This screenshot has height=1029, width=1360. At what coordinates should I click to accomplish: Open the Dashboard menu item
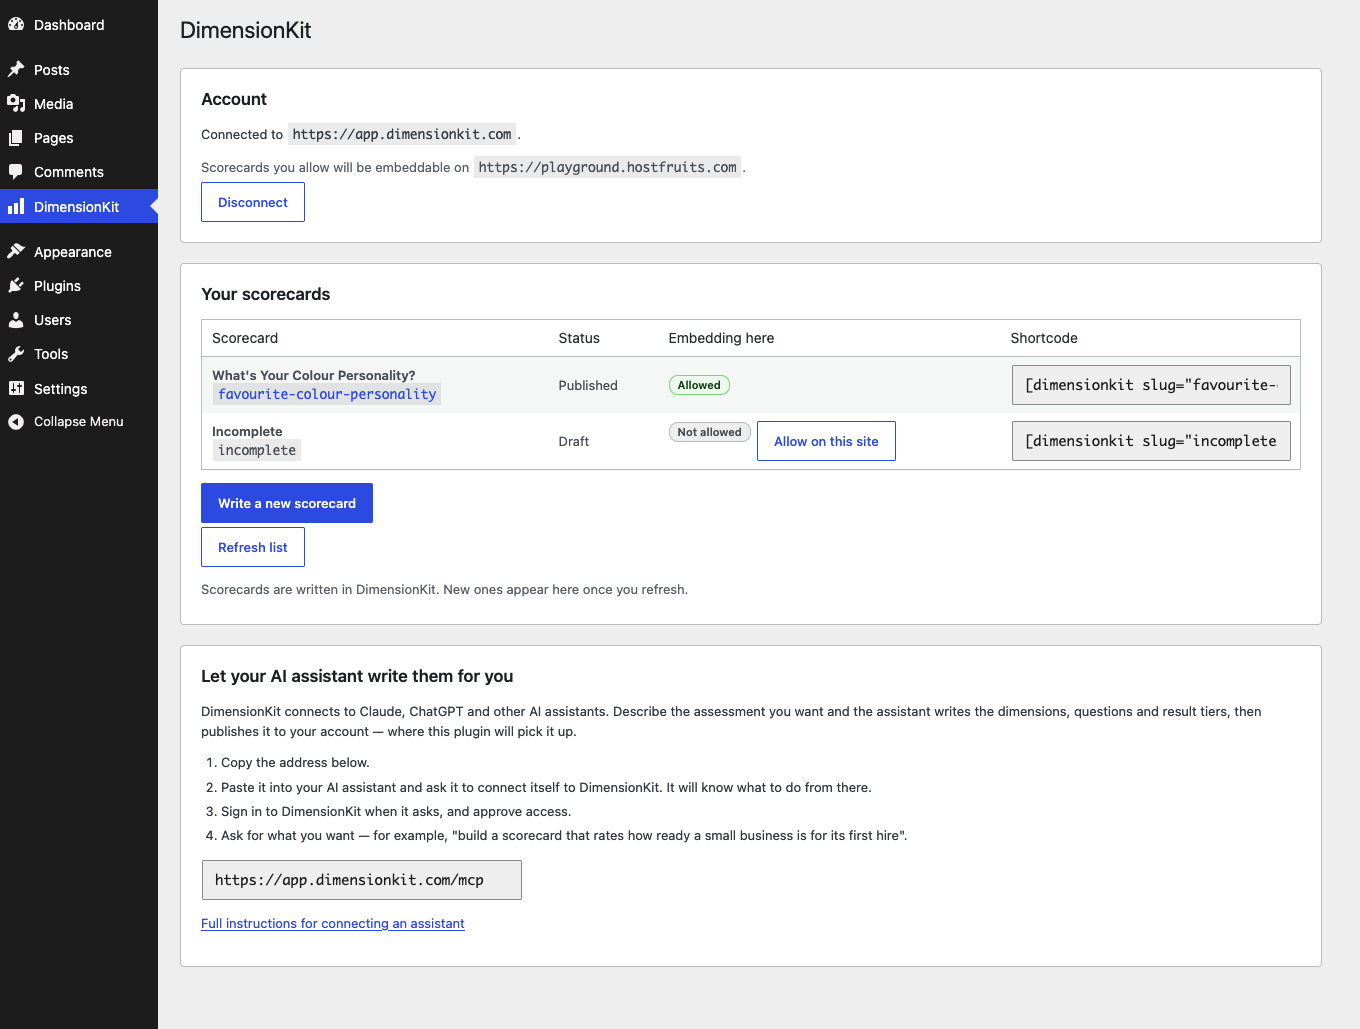pos(69,25)
